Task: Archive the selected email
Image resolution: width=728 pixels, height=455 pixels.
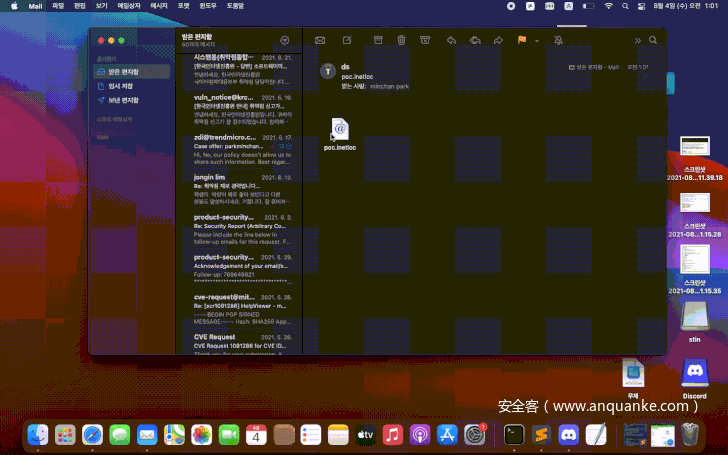Action: coord(378,40)
